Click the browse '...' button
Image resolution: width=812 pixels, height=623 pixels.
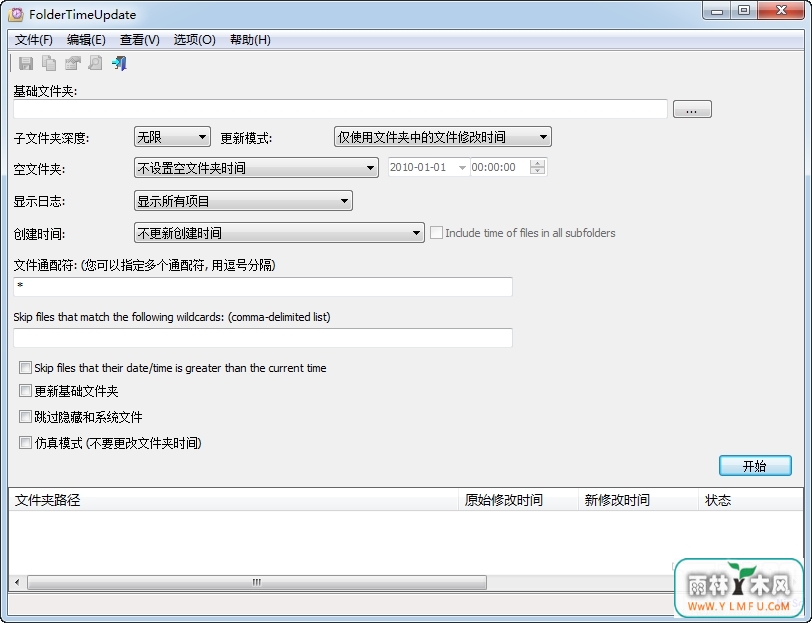[692, 109]
